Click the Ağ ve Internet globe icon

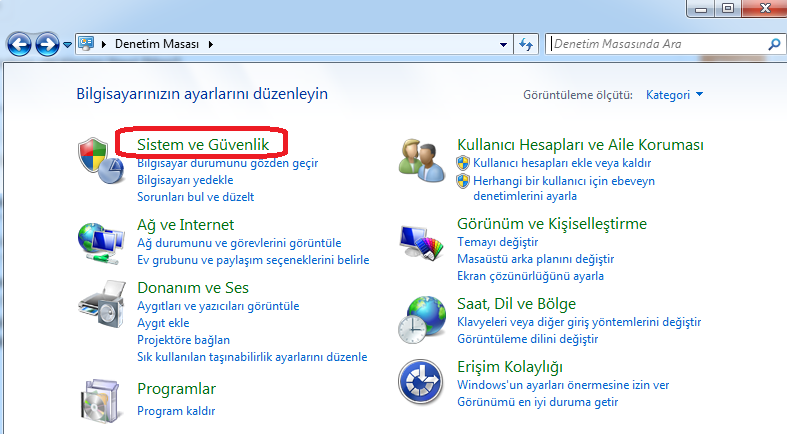(x=101, y=243)
